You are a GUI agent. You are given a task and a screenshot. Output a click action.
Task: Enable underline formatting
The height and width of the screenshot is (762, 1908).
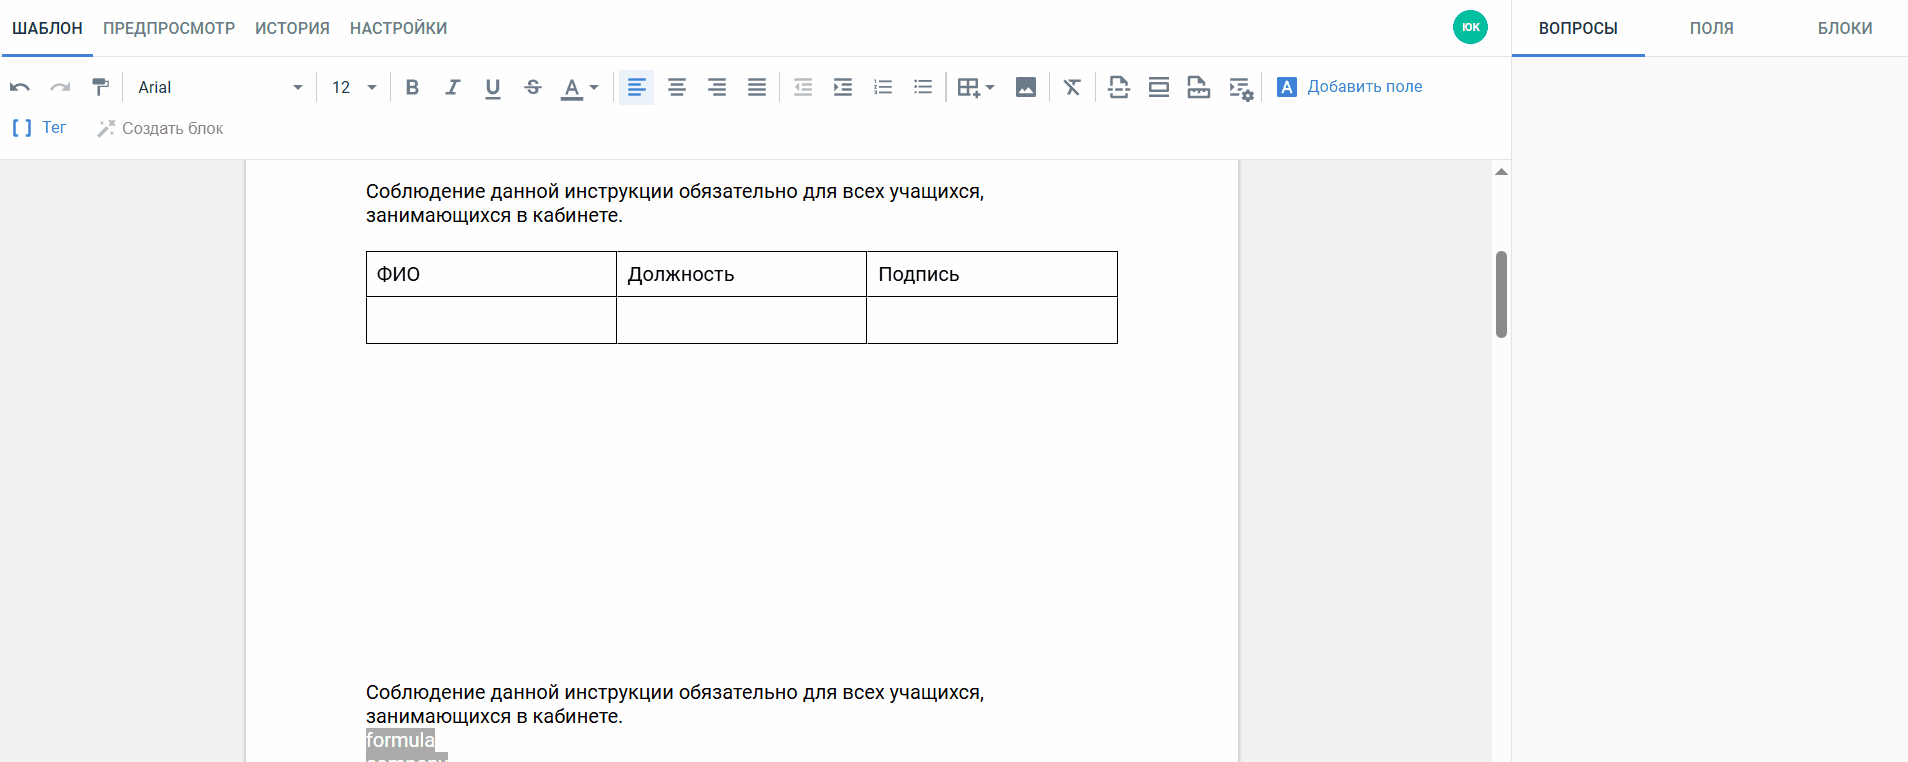[493, 88]
